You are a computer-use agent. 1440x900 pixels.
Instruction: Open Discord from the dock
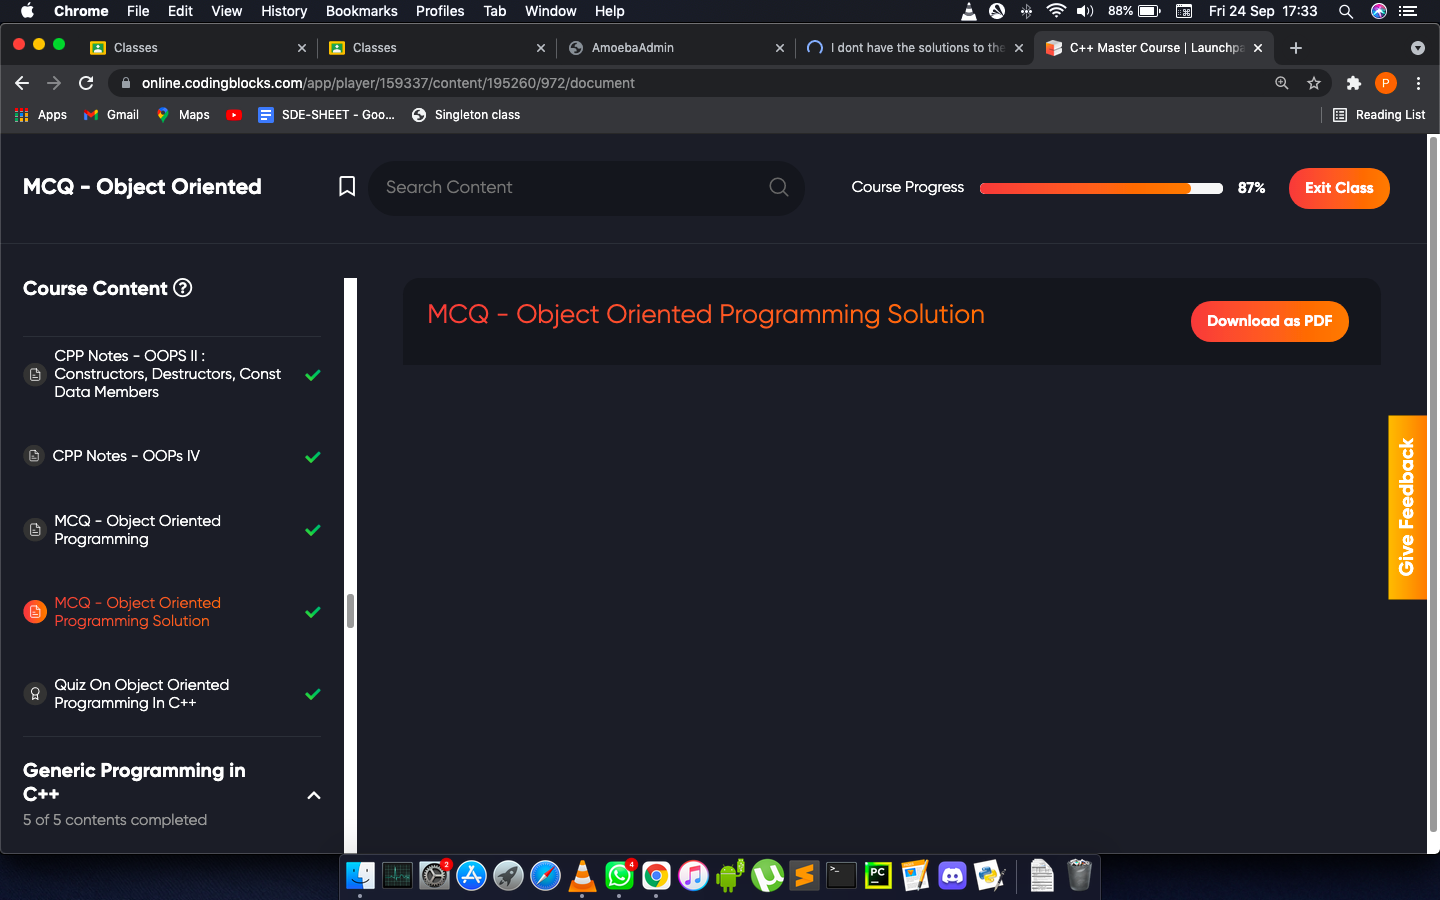952,876
